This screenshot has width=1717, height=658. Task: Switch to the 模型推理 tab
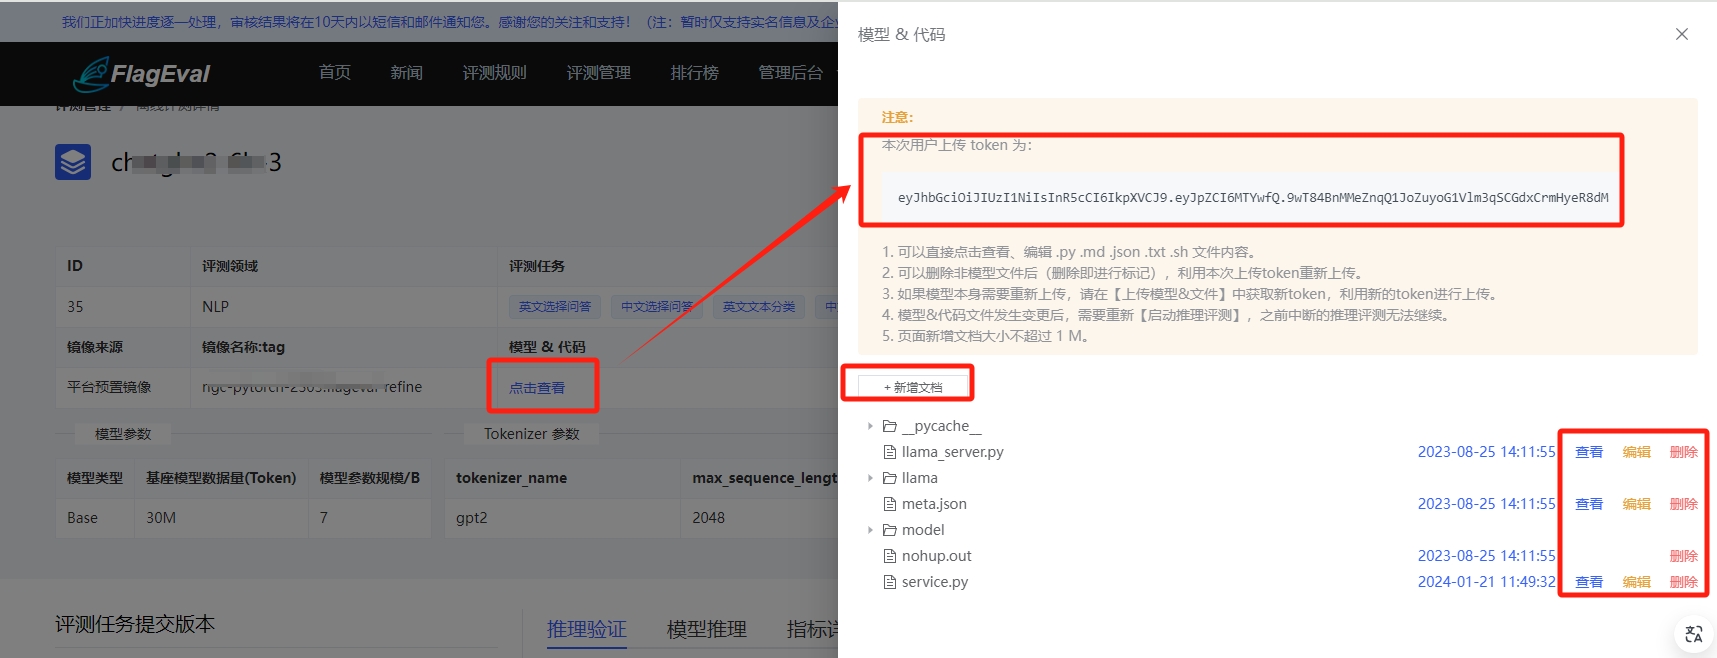[x=706, y=629]
